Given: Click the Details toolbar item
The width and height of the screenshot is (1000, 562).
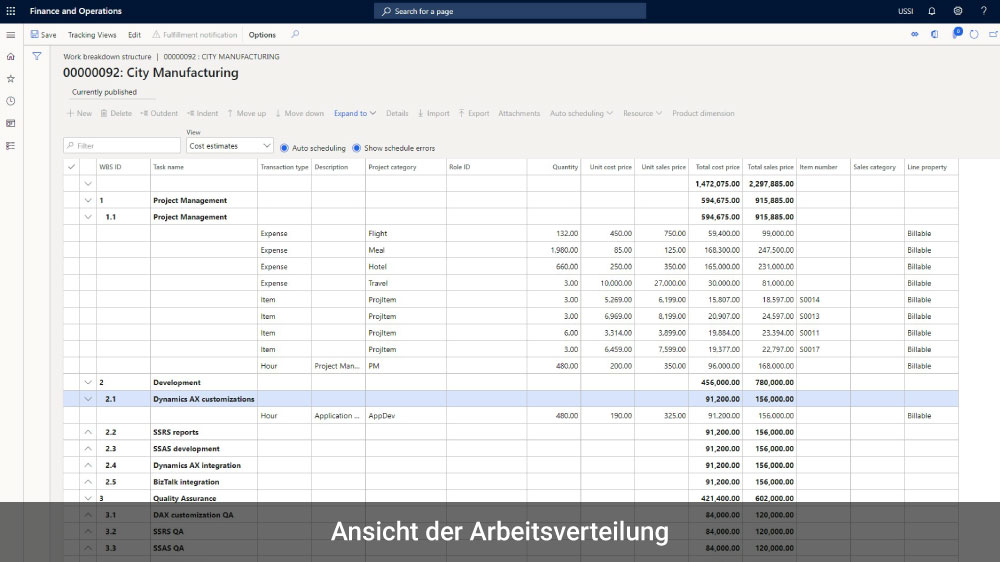Looking at the screenshot, I should [x=397, y=114].
